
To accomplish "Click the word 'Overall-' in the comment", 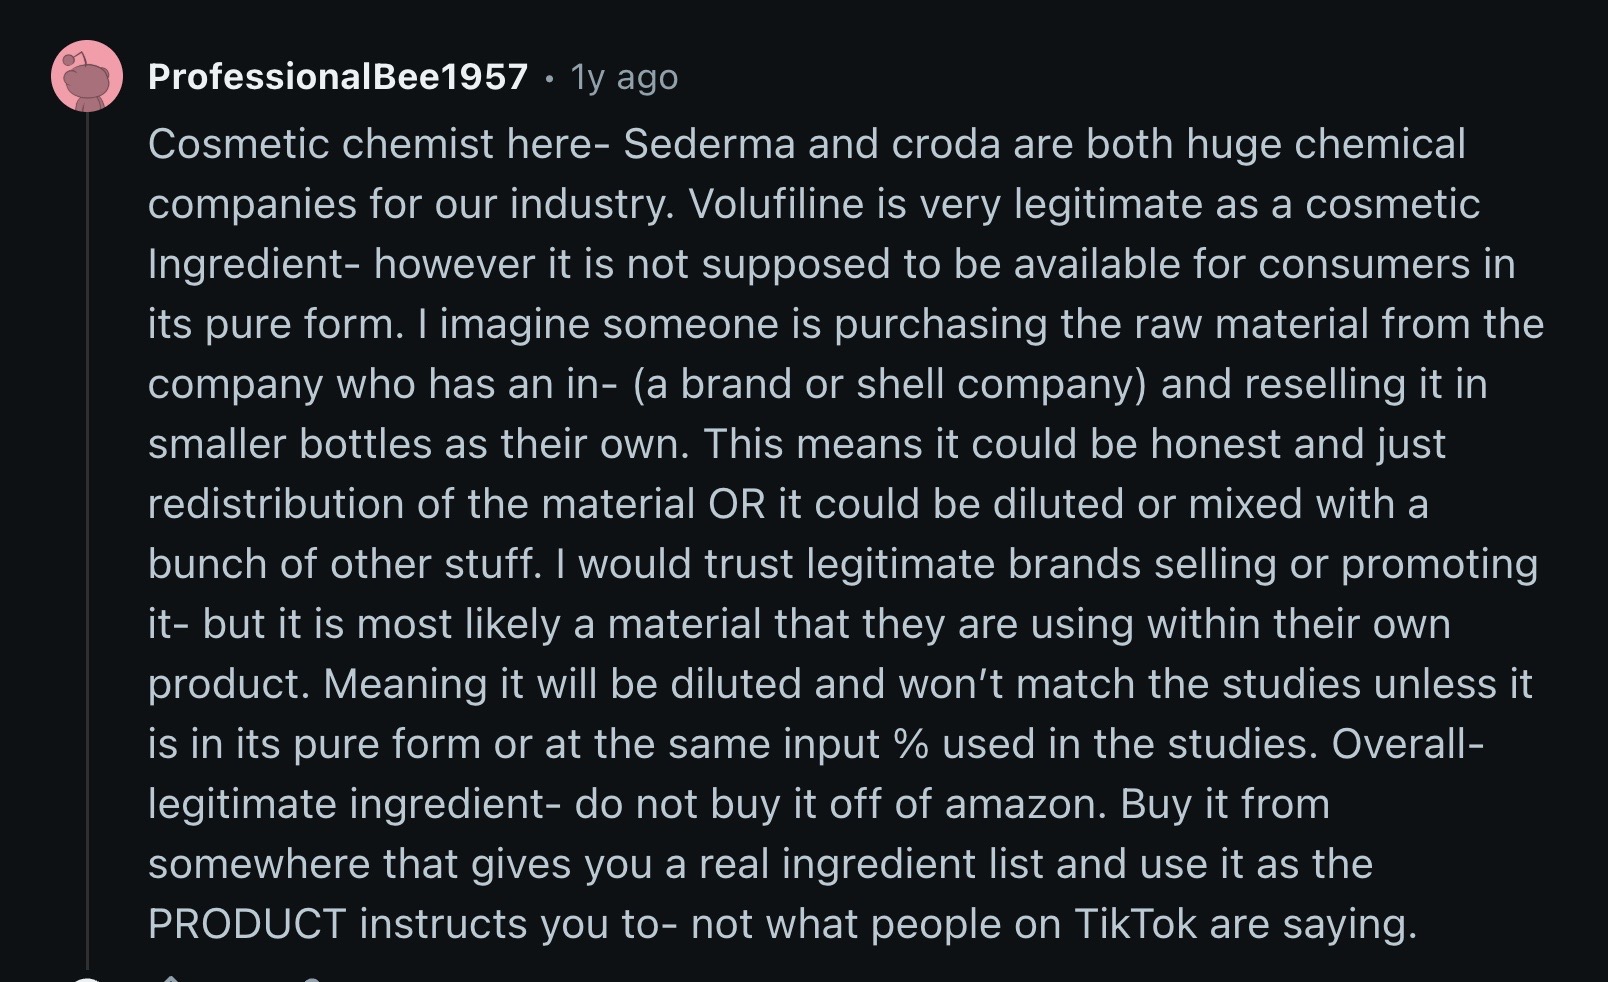I will 1408,744.
